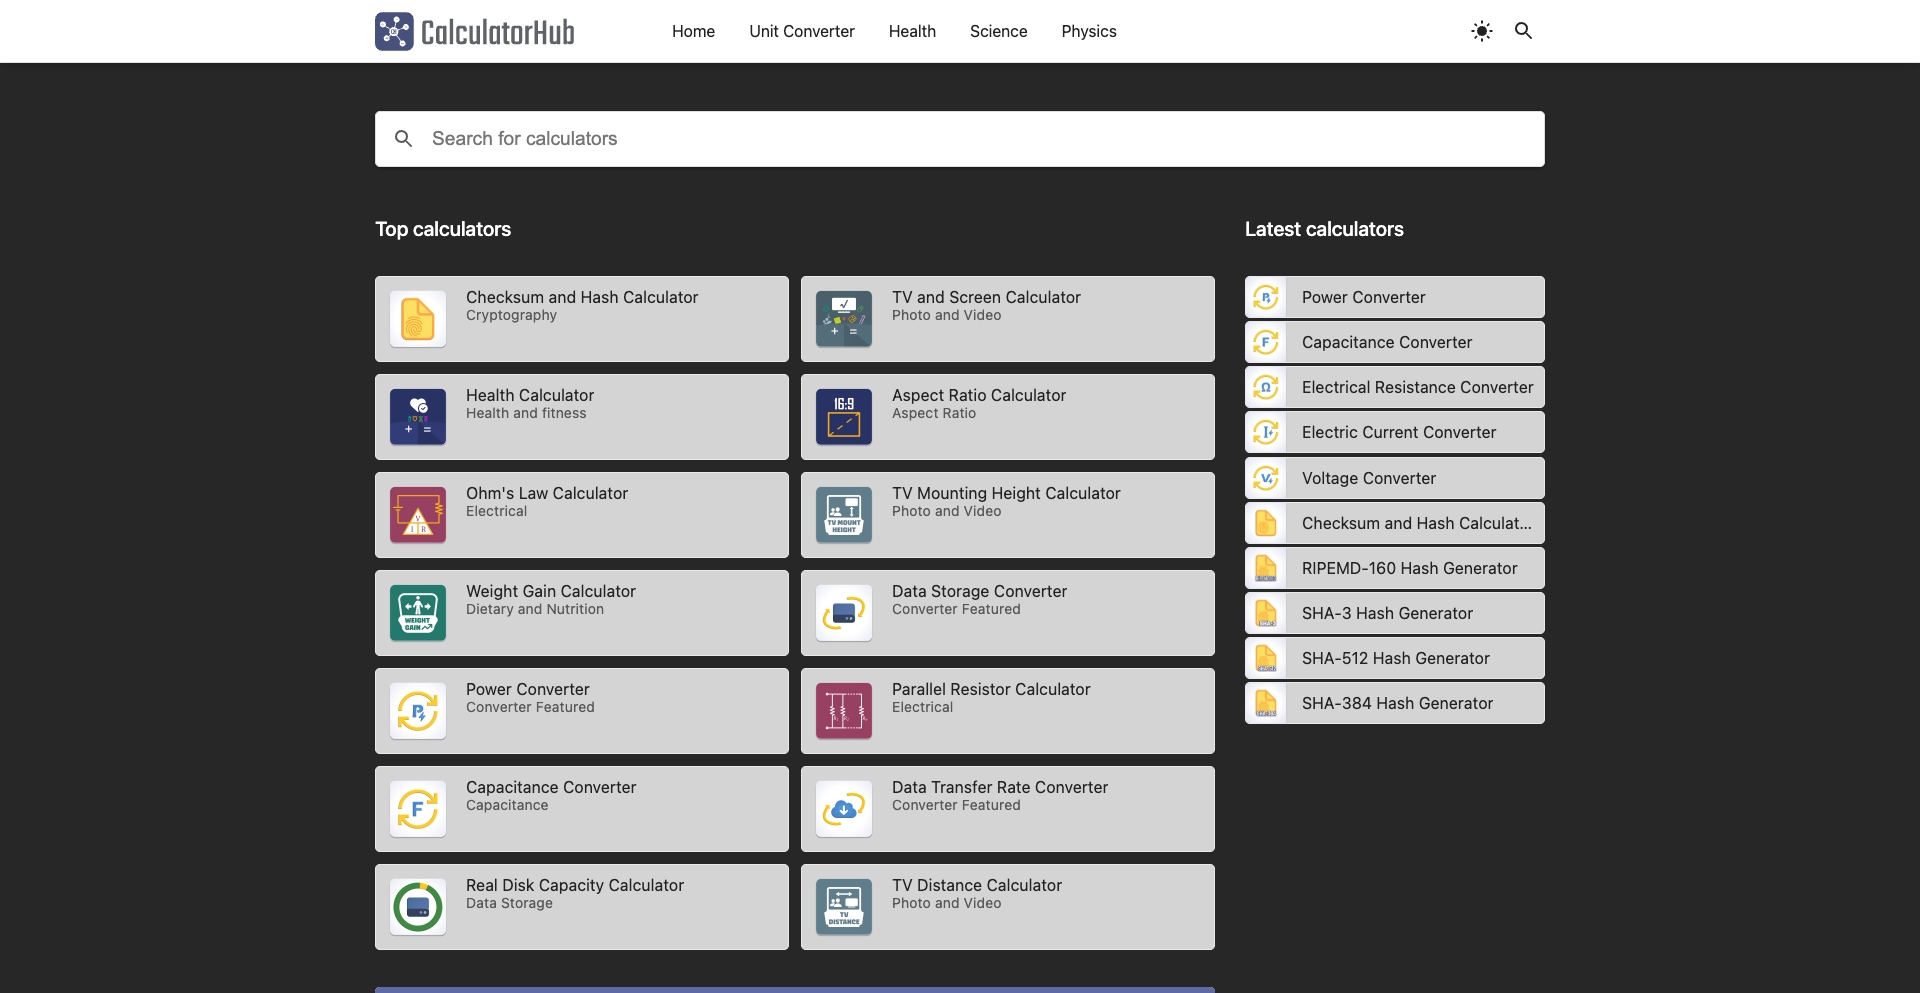Viewport: 1920px width, 993px height.
Task: Click the CalculatorHub logo icon
Action: tap(394, 31)
